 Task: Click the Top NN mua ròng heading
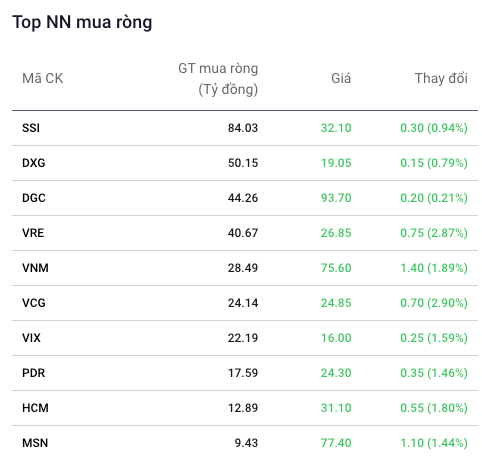pos(82,22)
